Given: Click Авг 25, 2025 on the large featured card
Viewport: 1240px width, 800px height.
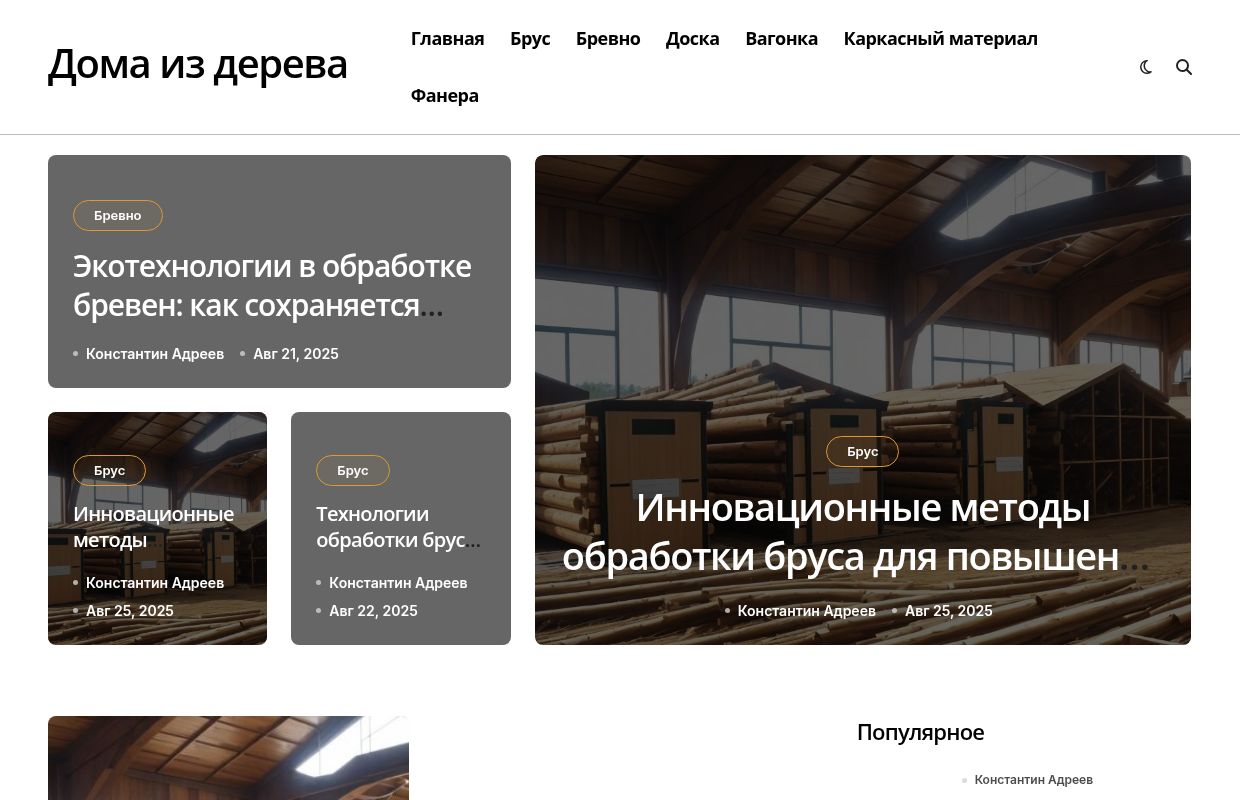Looking at the screenshot, I should [x=949, y=611].
